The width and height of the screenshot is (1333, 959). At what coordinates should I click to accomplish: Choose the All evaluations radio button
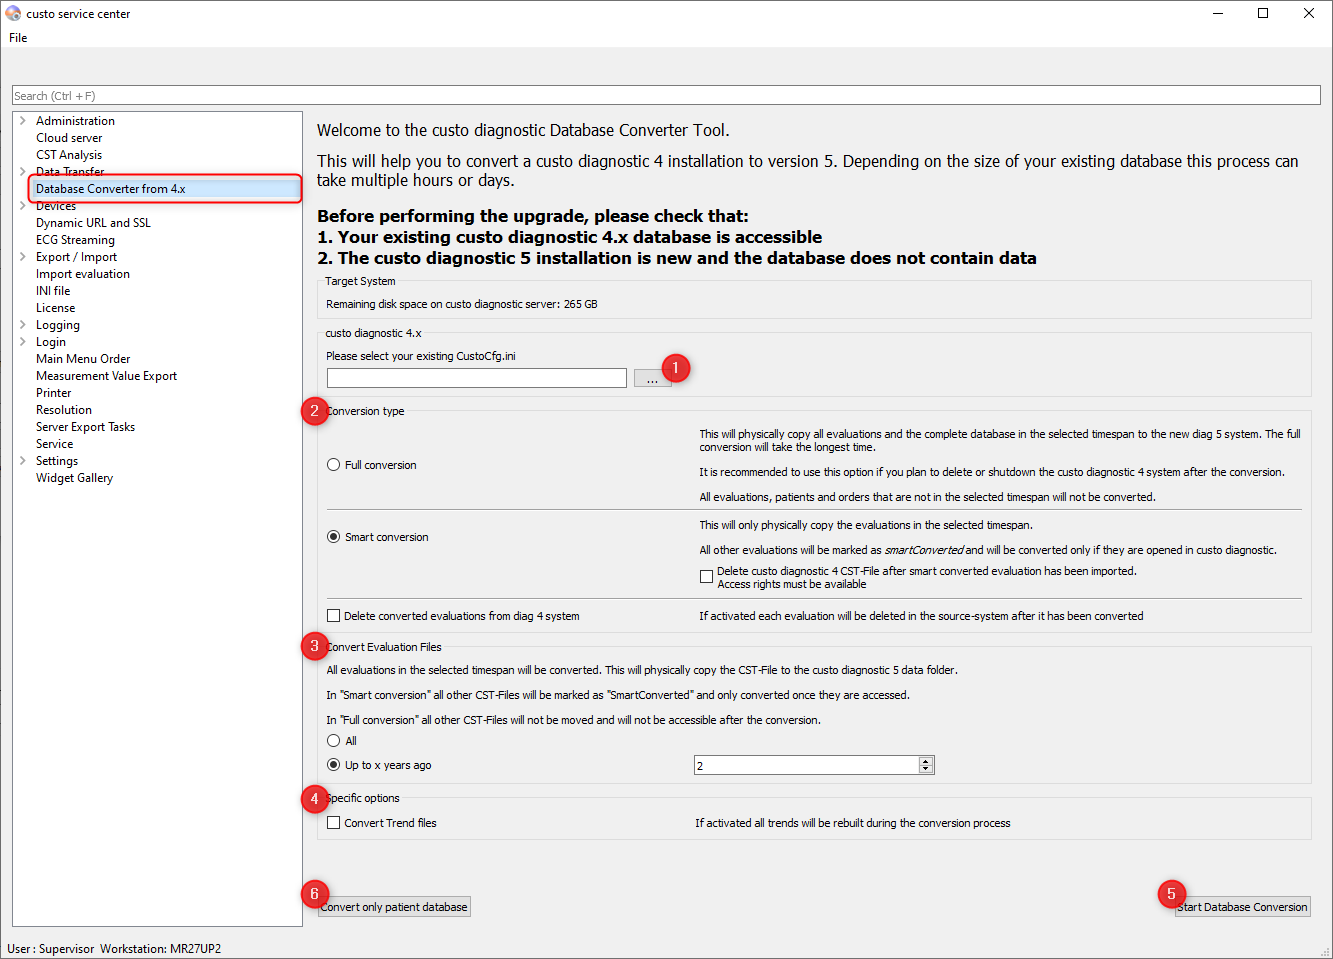tap(334, 741)
